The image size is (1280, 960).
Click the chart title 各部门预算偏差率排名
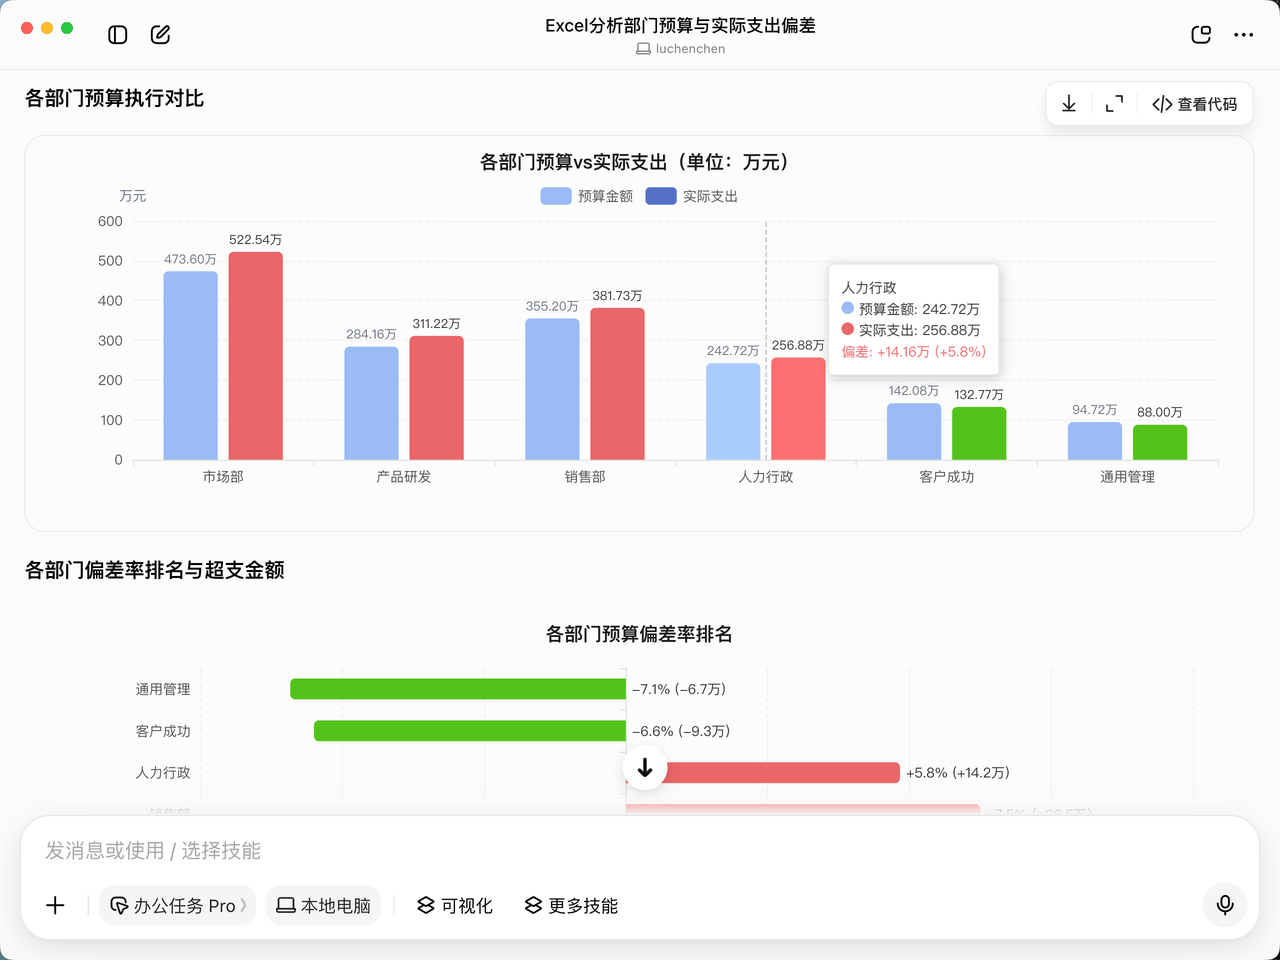639,634
